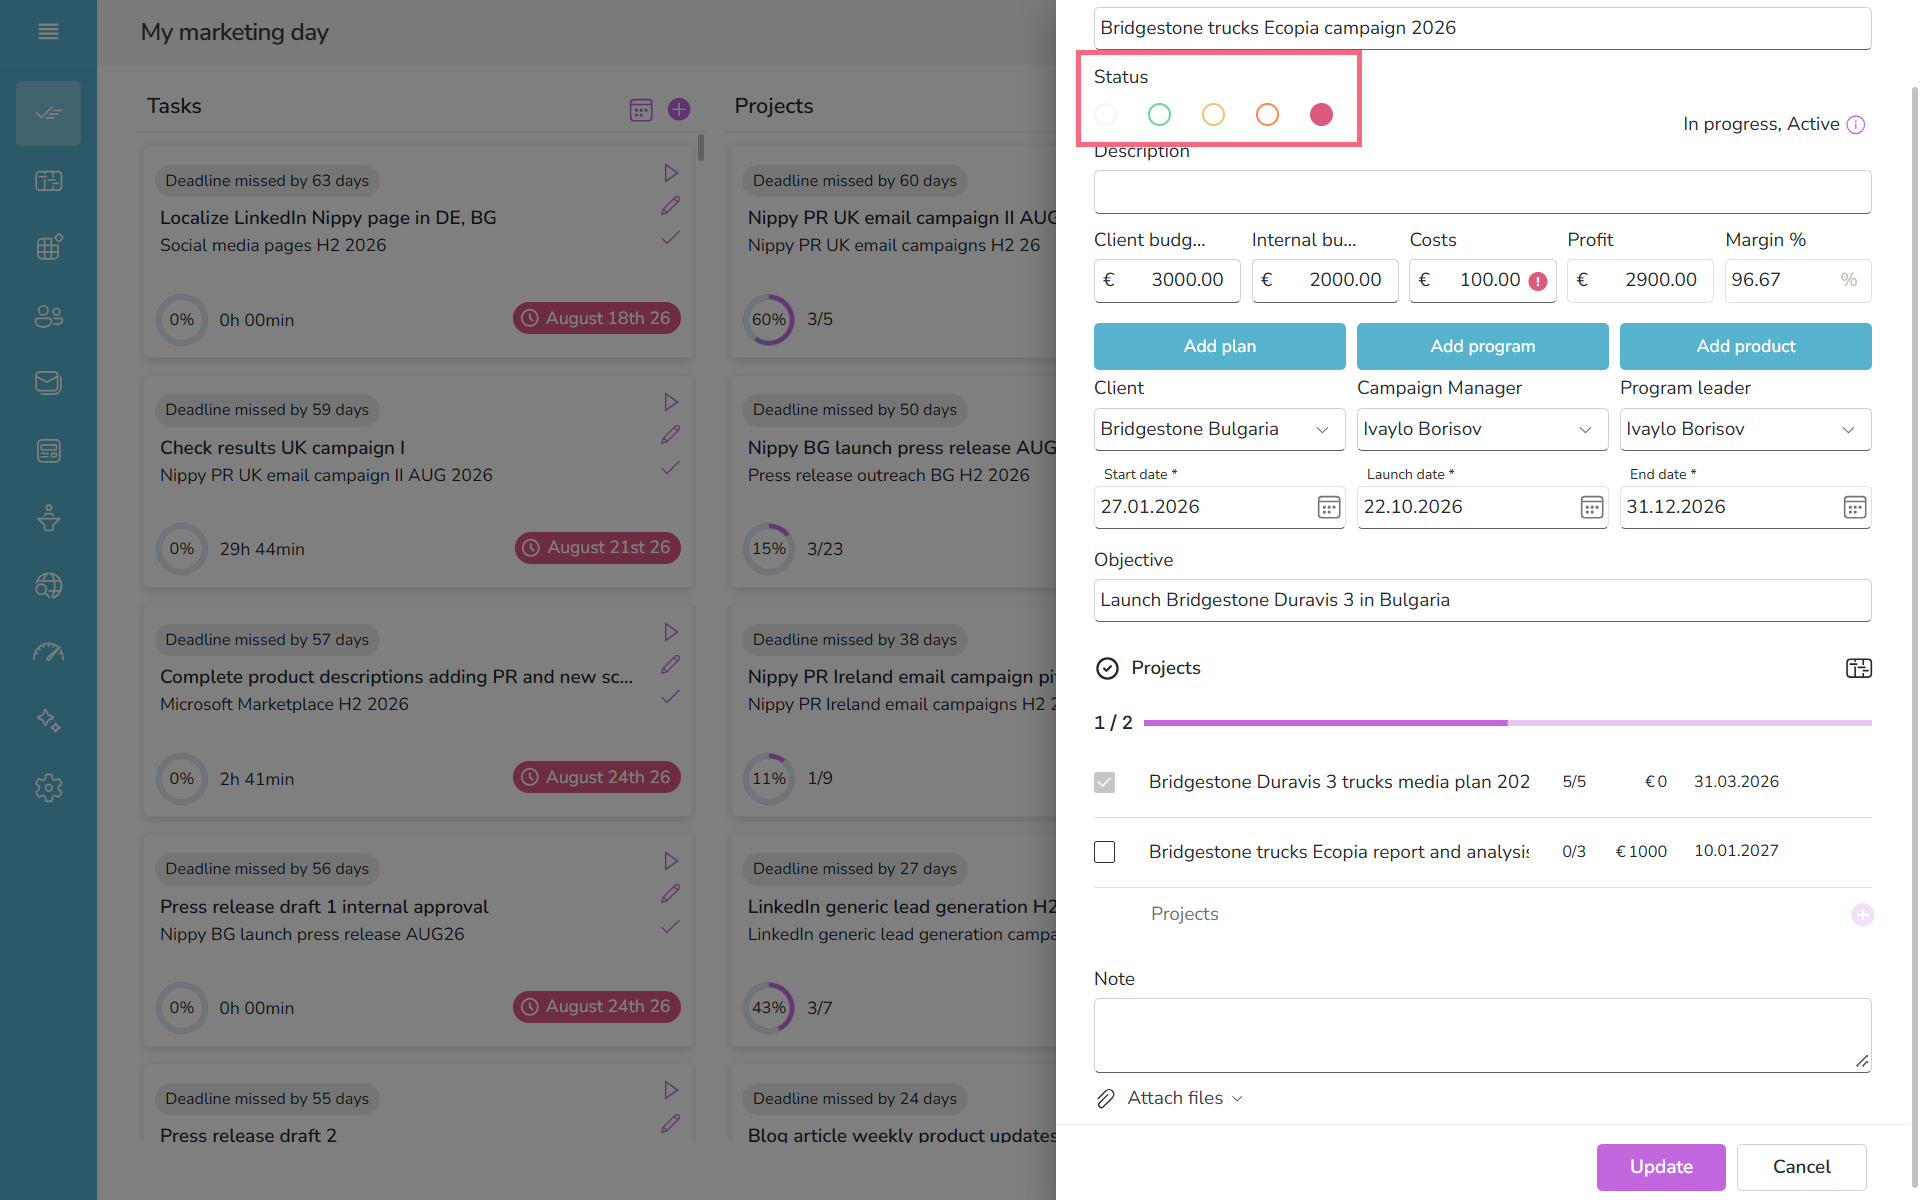This screenshot has width=1920, height=1200.
Task: Cancel the campaign edit dialog
Action: tap(1801, 1167)
